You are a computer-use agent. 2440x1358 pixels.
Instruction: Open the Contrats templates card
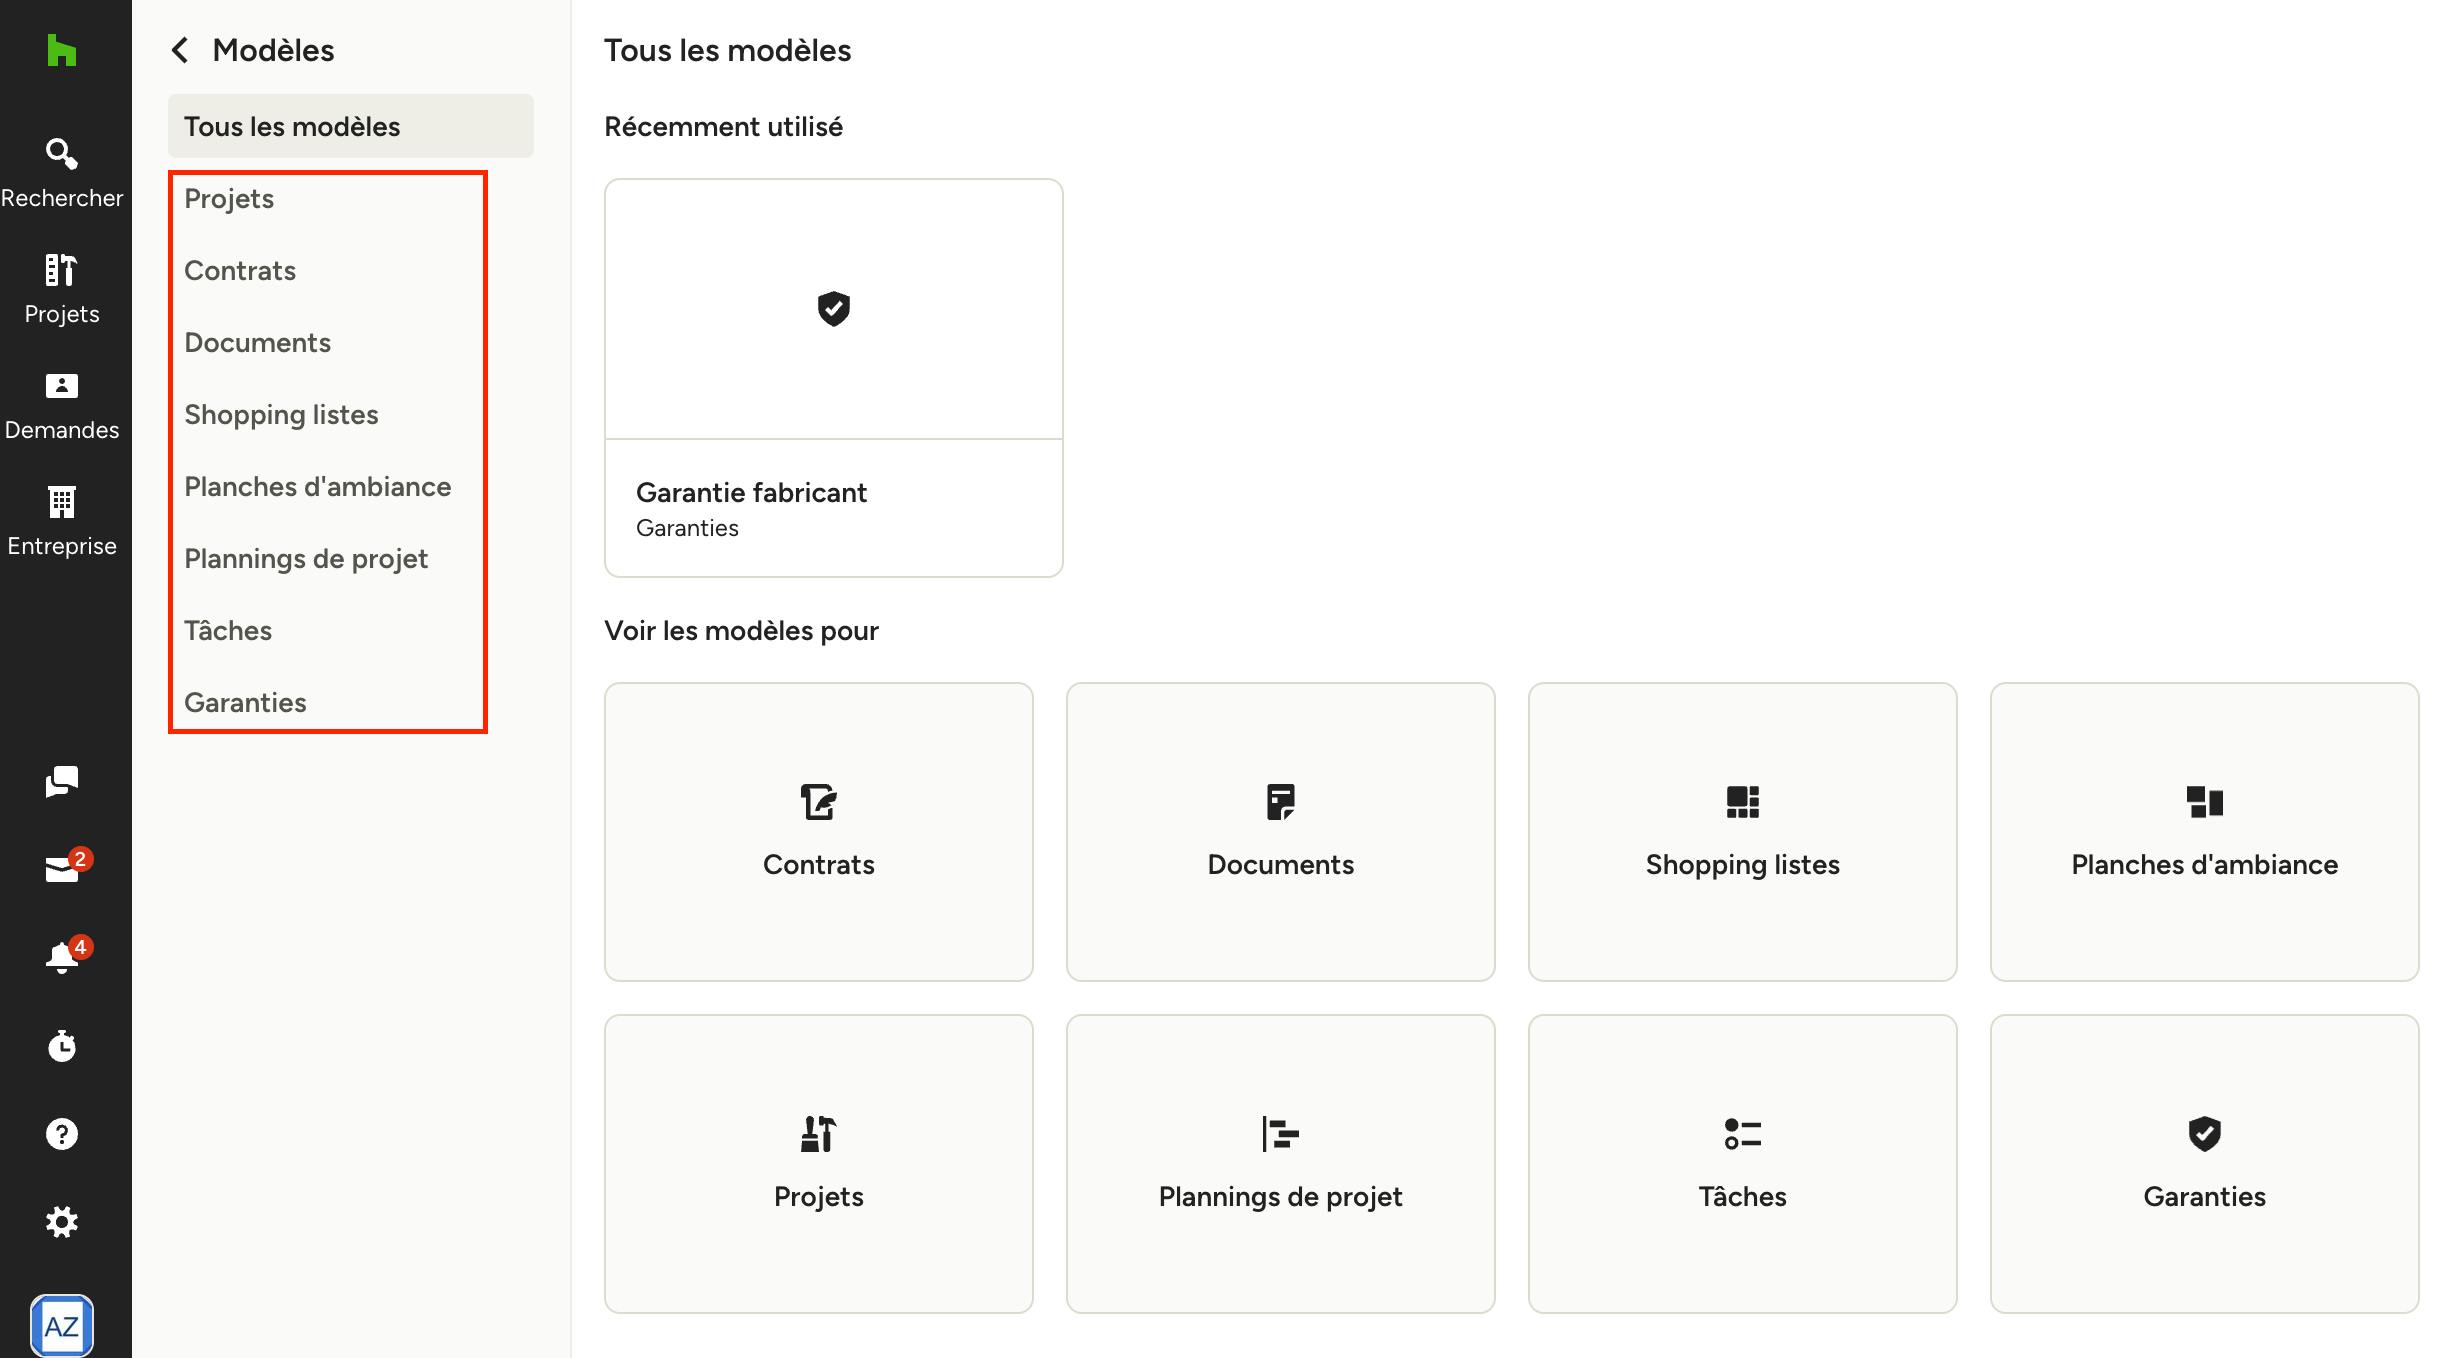click(x=819, y=832)
